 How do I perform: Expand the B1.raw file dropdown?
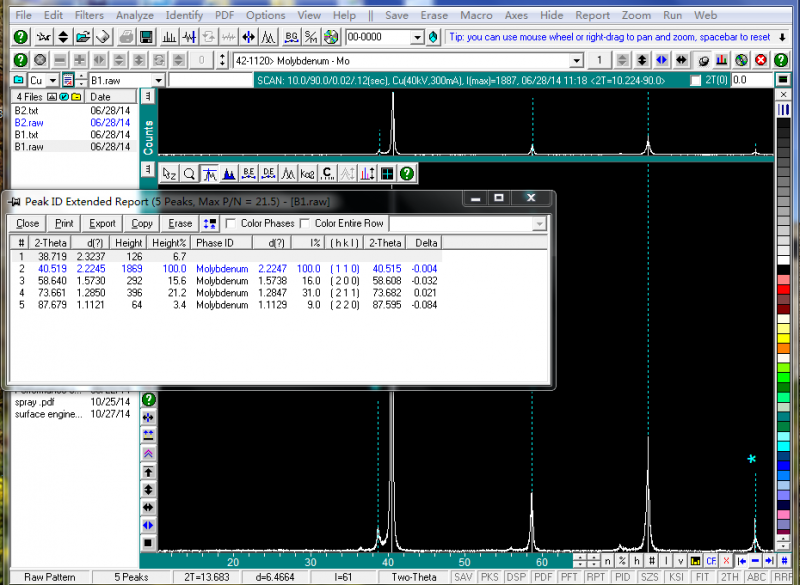[159, 80]
